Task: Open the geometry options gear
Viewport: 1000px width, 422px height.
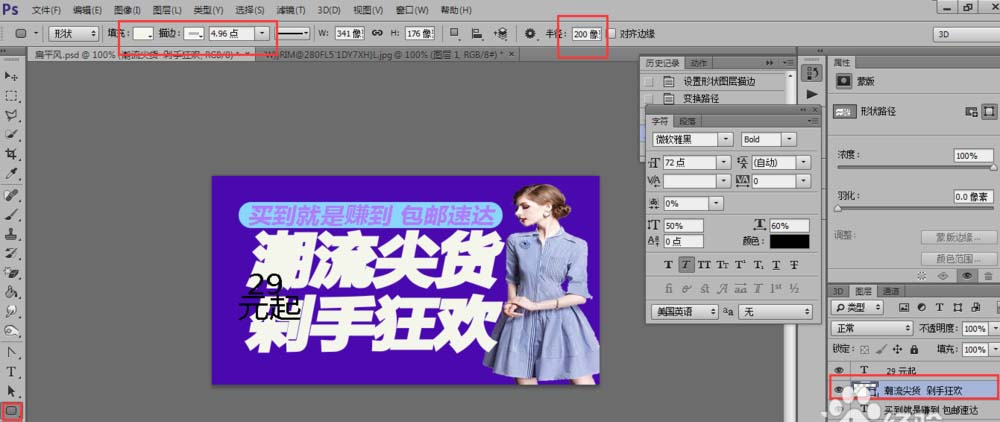Action: click(530, 33)
